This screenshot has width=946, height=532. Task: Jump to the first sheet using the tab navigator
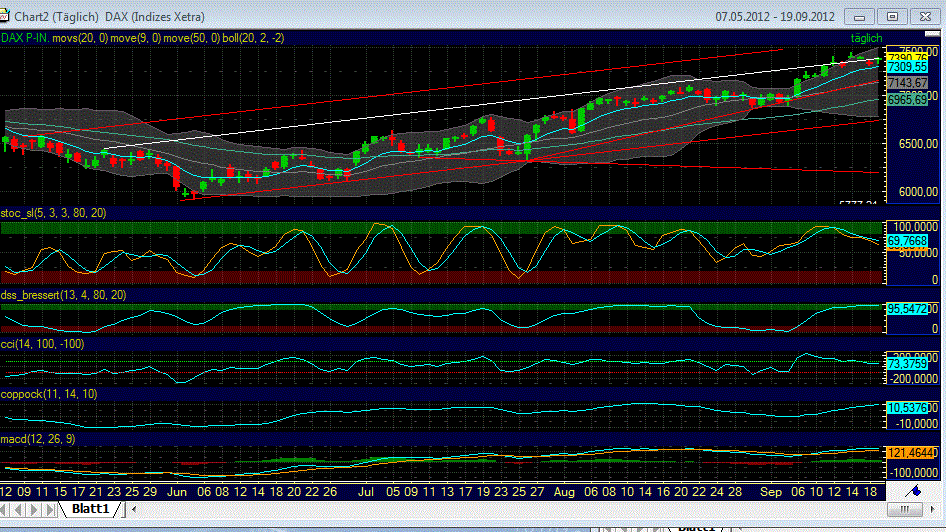click(x=5, y=510)
